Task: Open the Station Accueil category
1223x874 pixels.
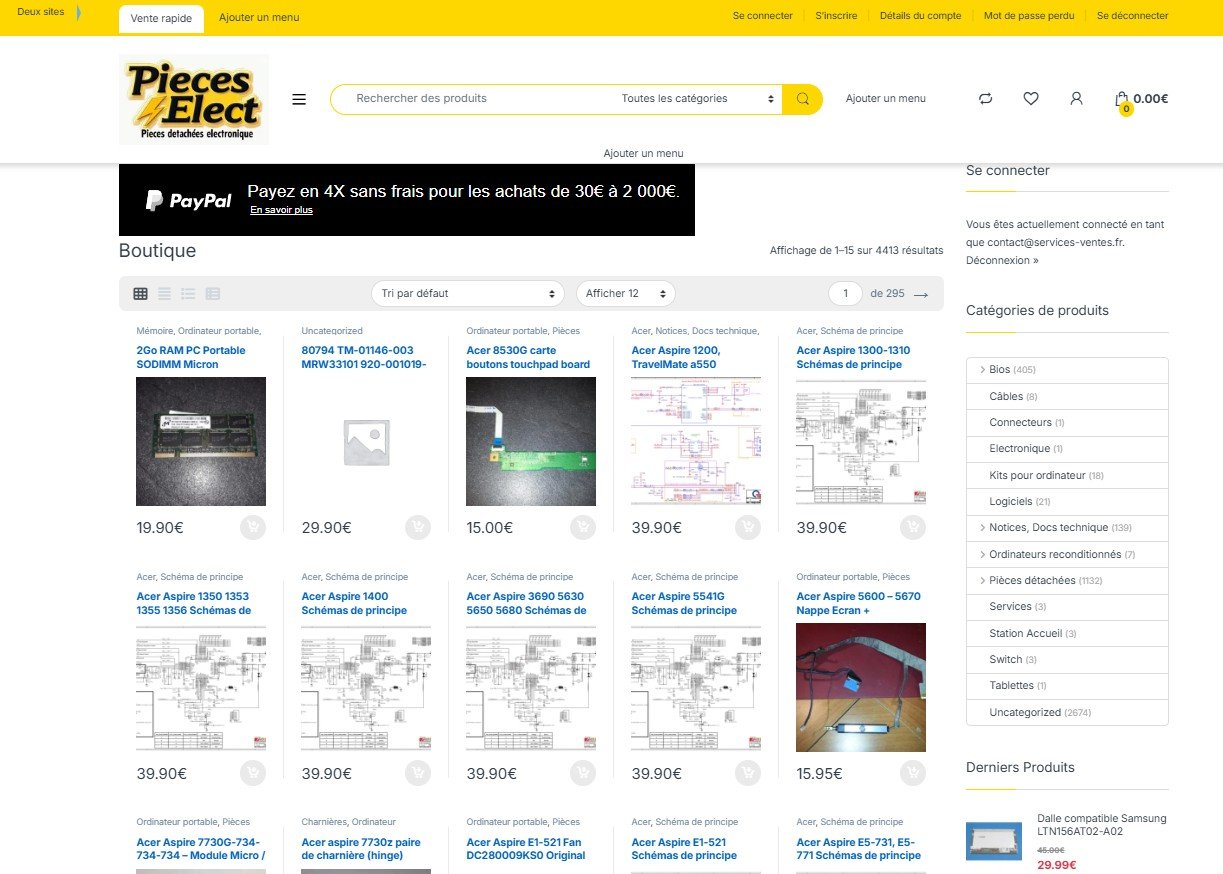Action: pyautogui.click(x=1026, y=633)
